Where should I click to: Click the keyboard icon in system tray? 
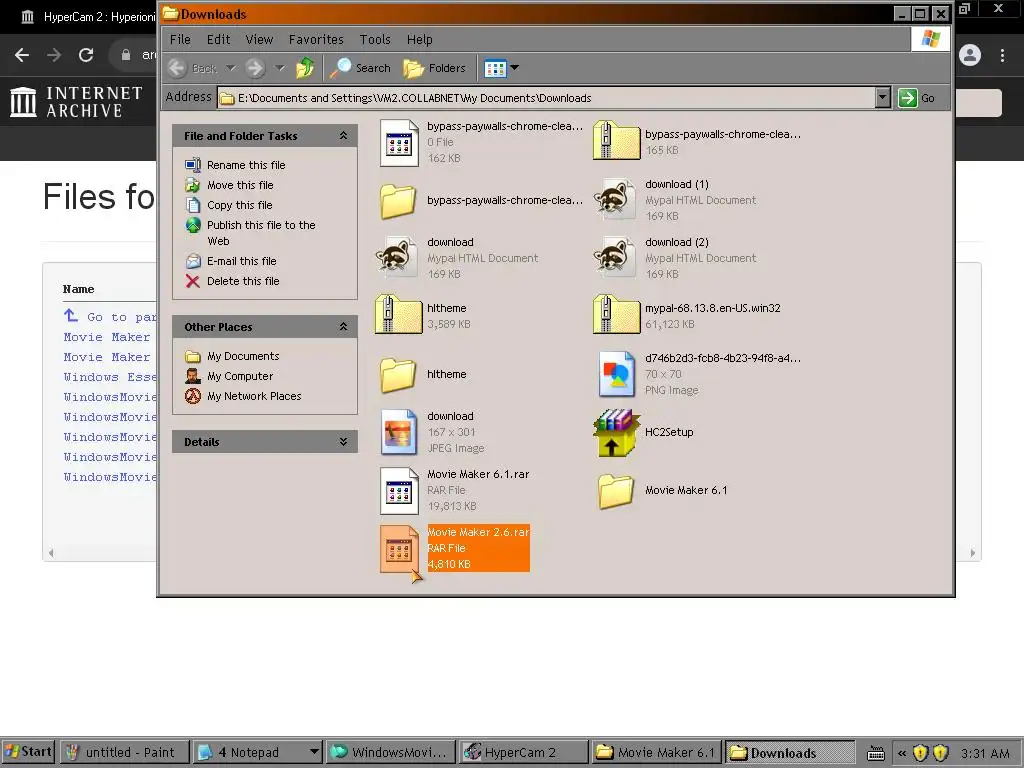point(876,753)
